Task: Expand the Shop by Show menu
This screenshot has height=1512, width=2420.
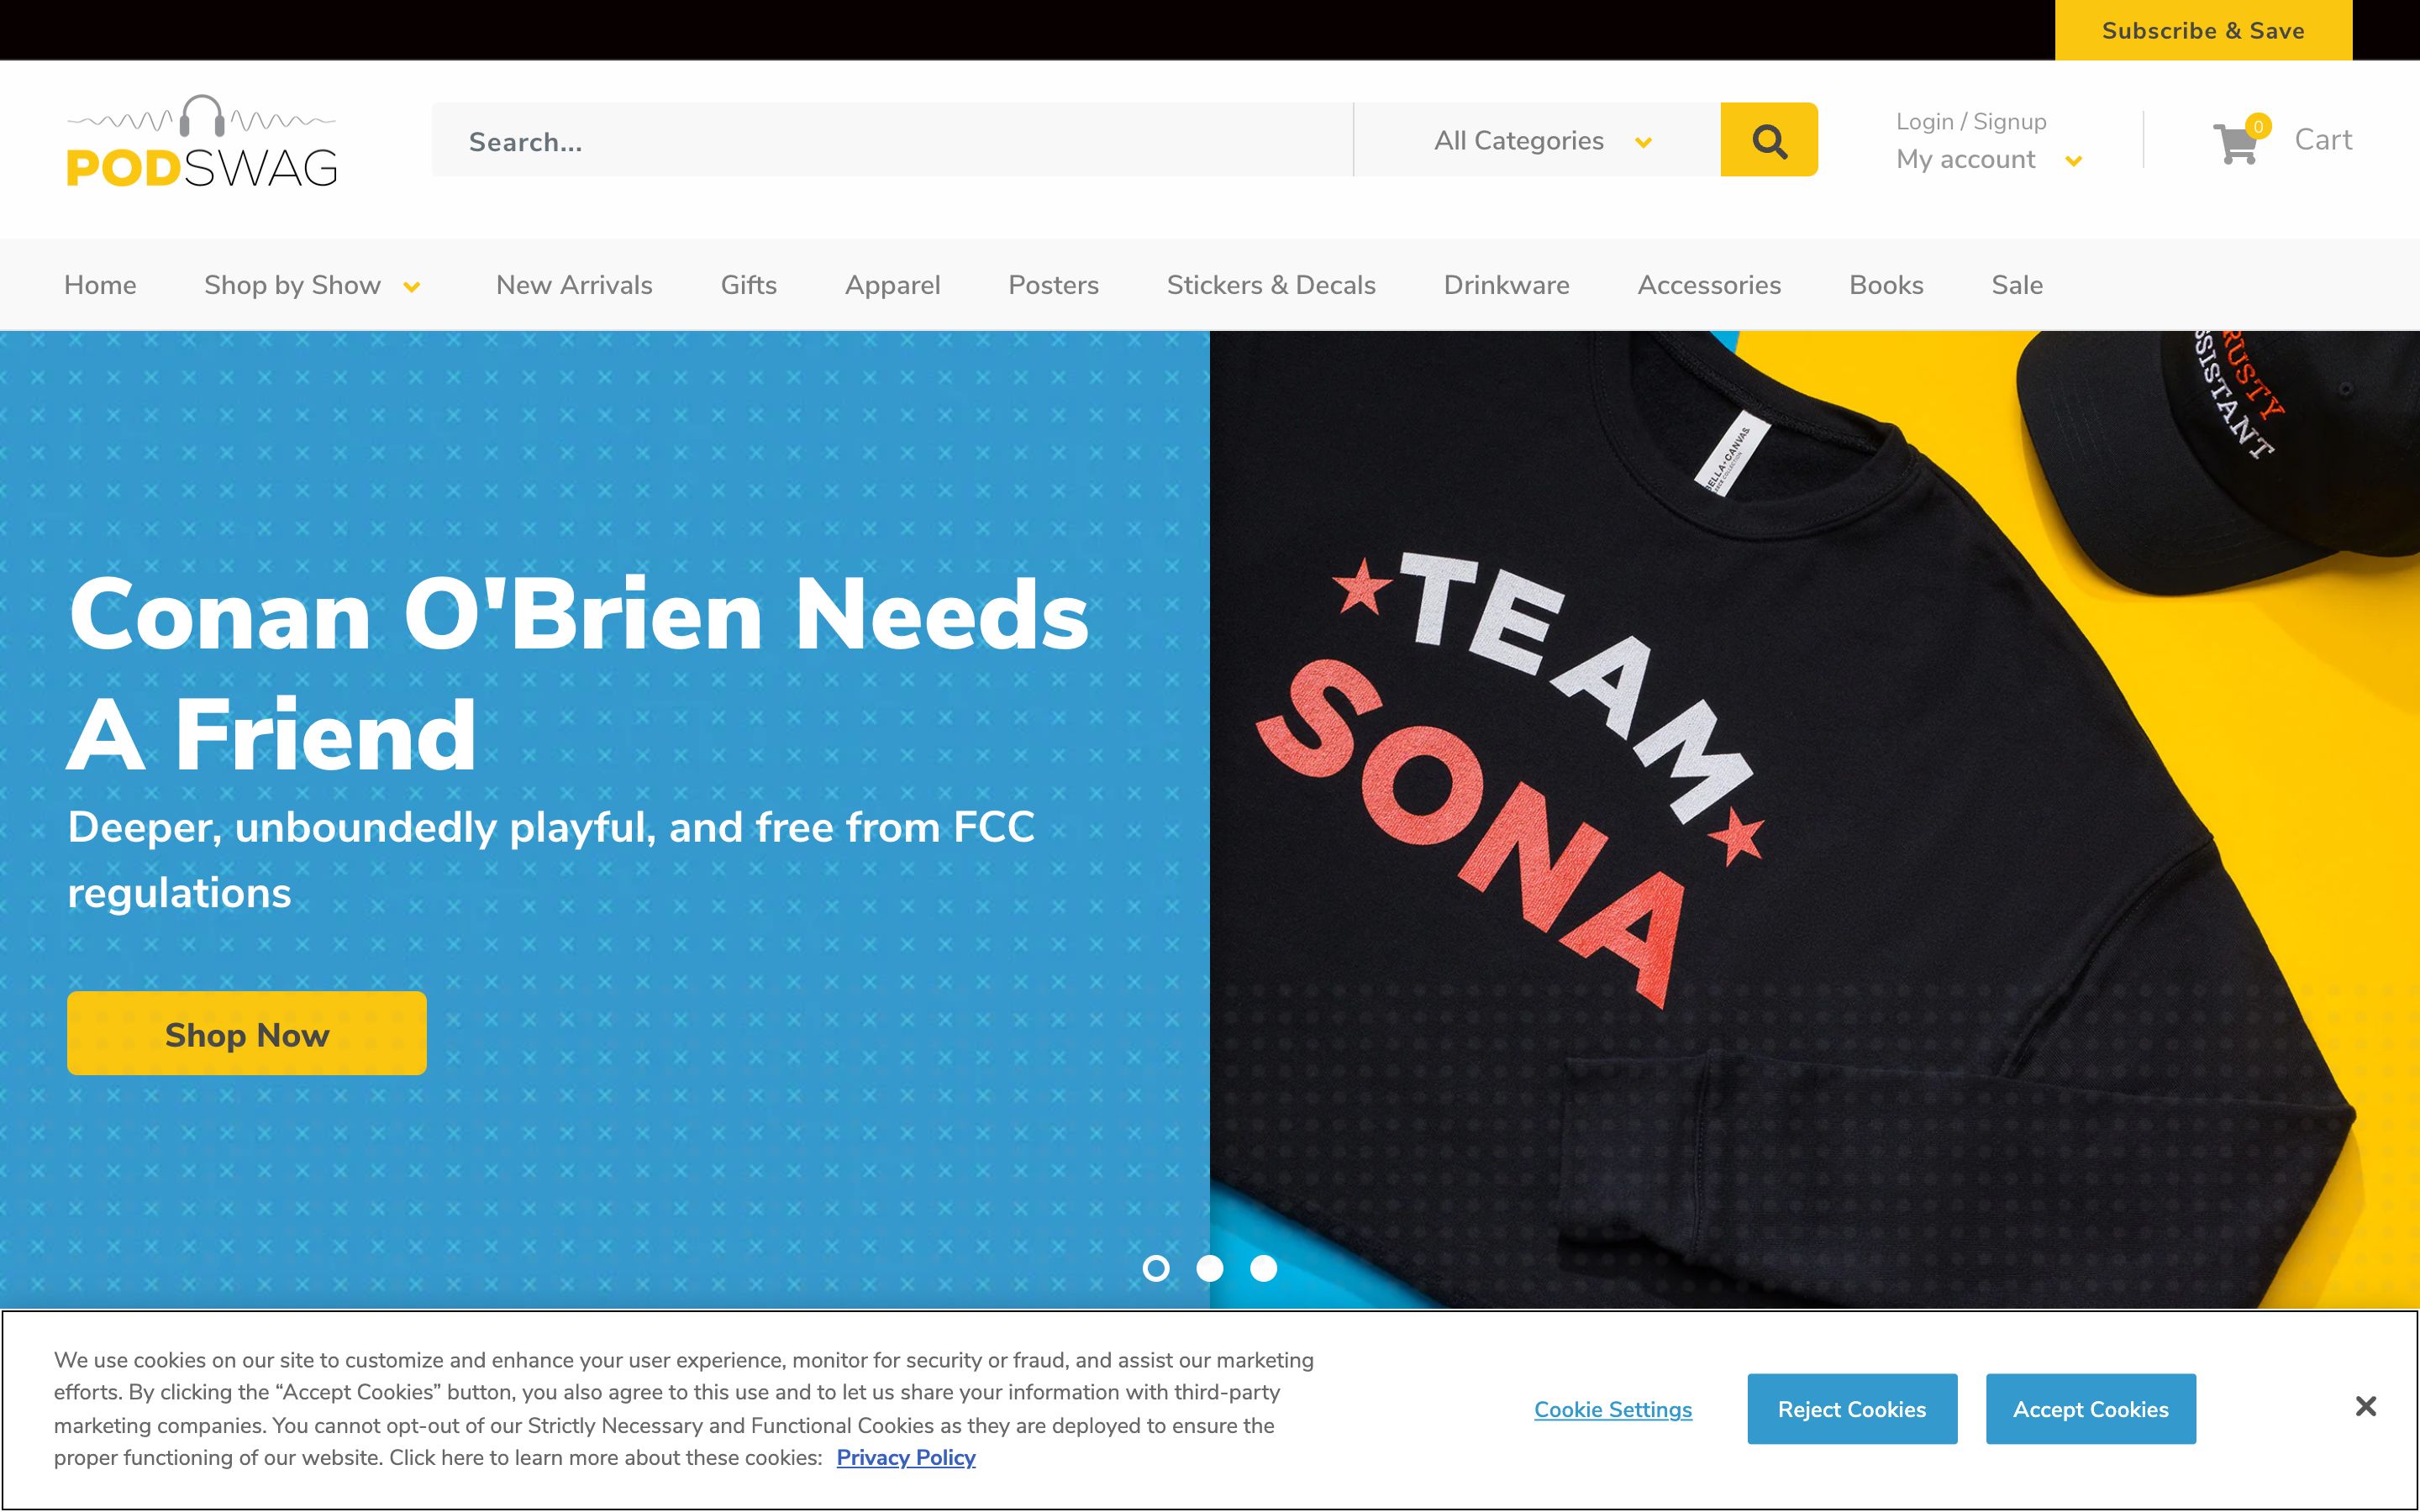Action: [311, 285]
